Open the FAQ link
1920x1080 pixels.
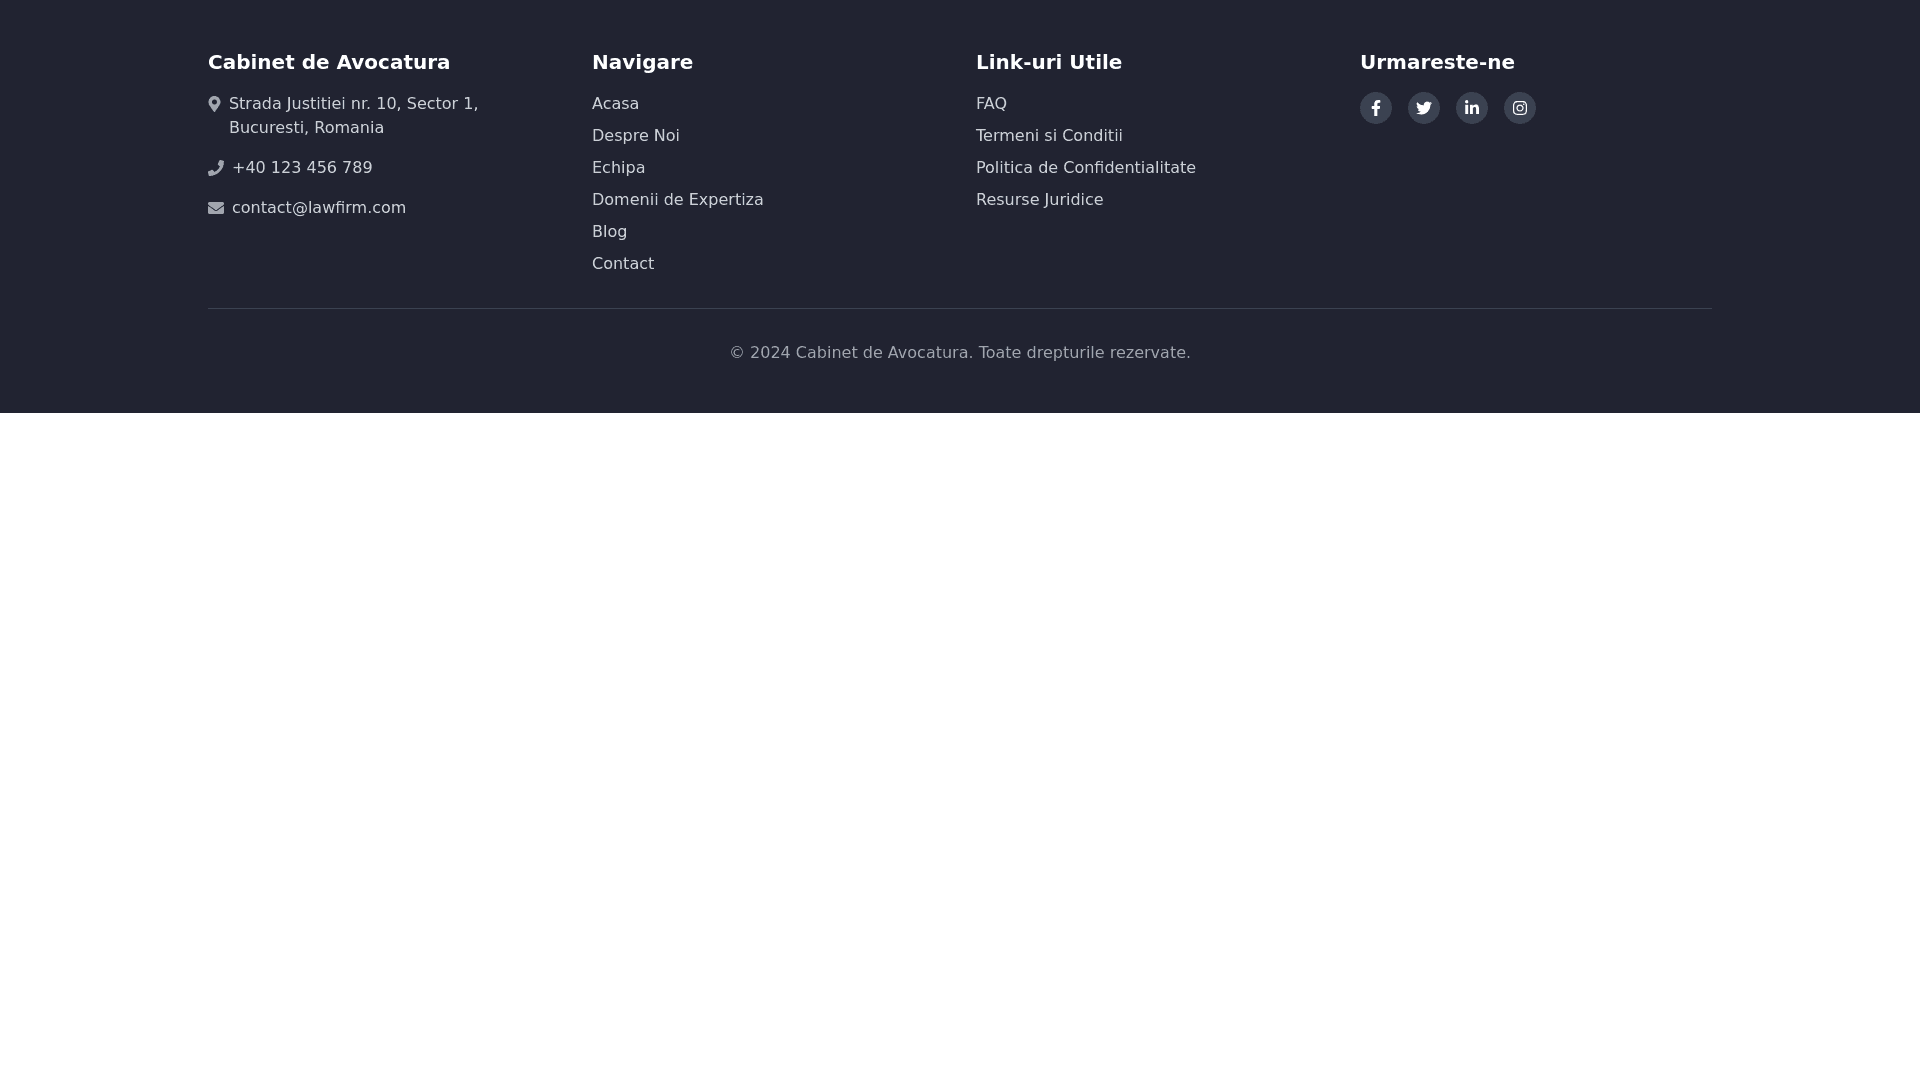click(991, 104)
